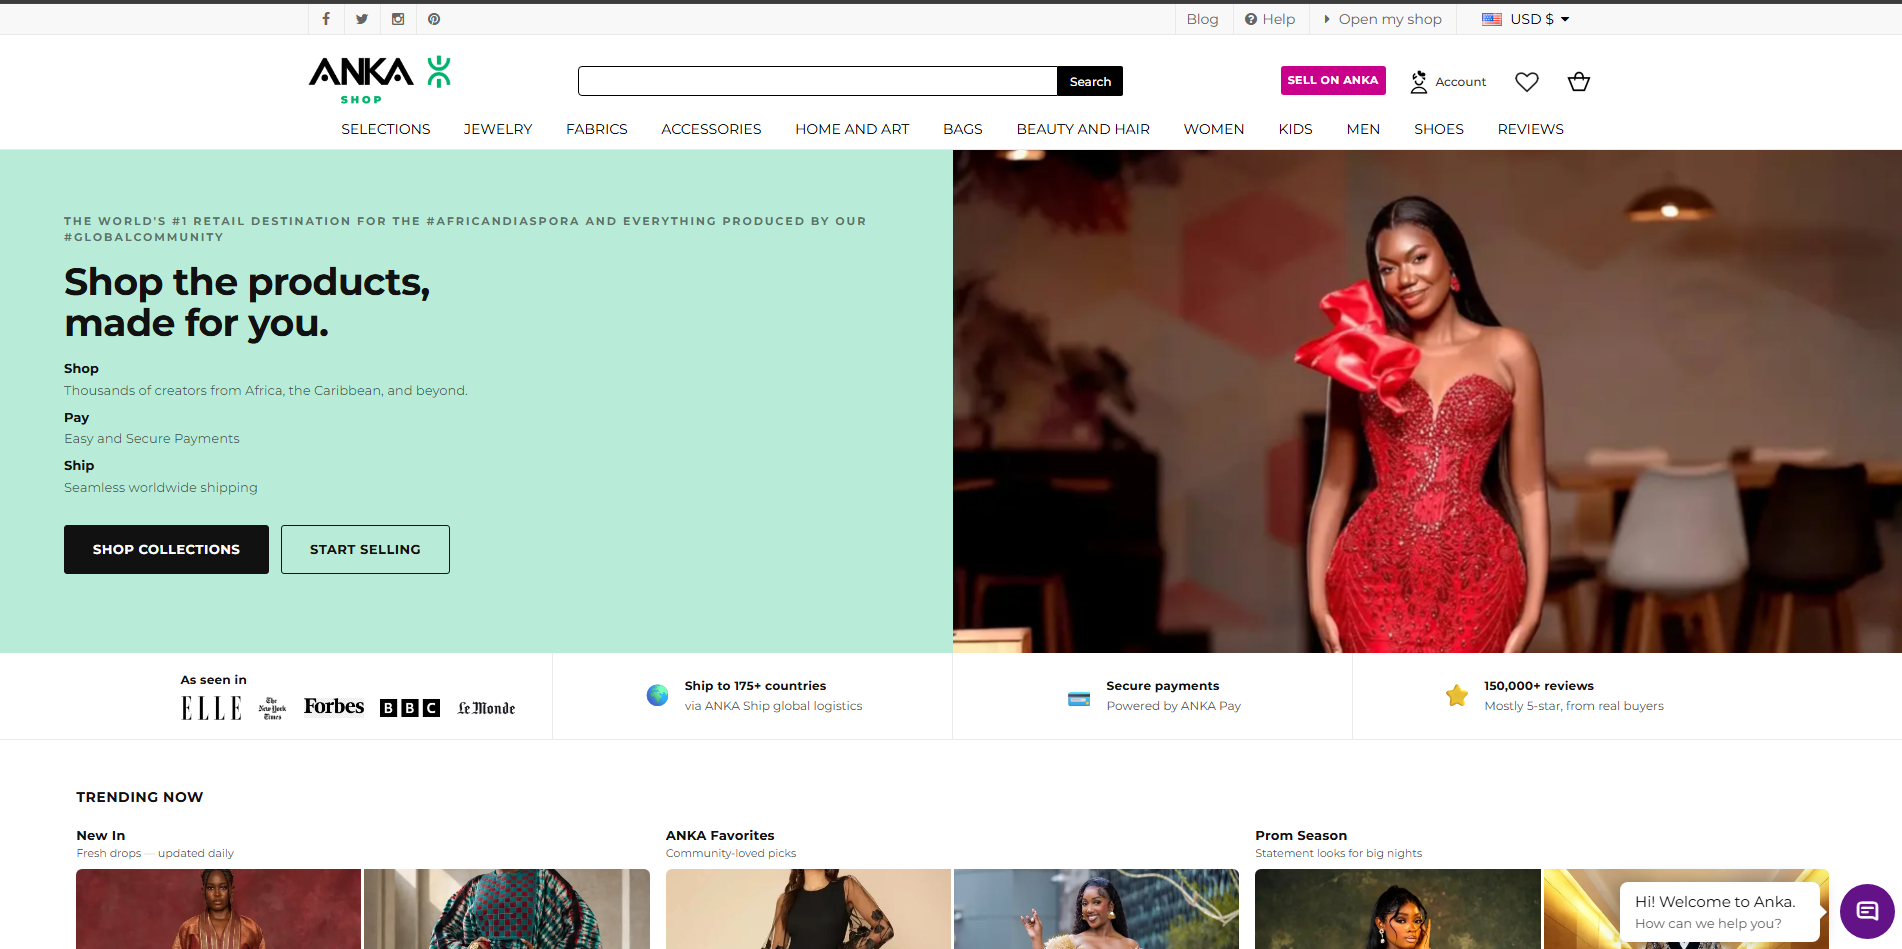Open ANKA's Twitter page icon
1902x949 pixels.
[x=362, y=19]
